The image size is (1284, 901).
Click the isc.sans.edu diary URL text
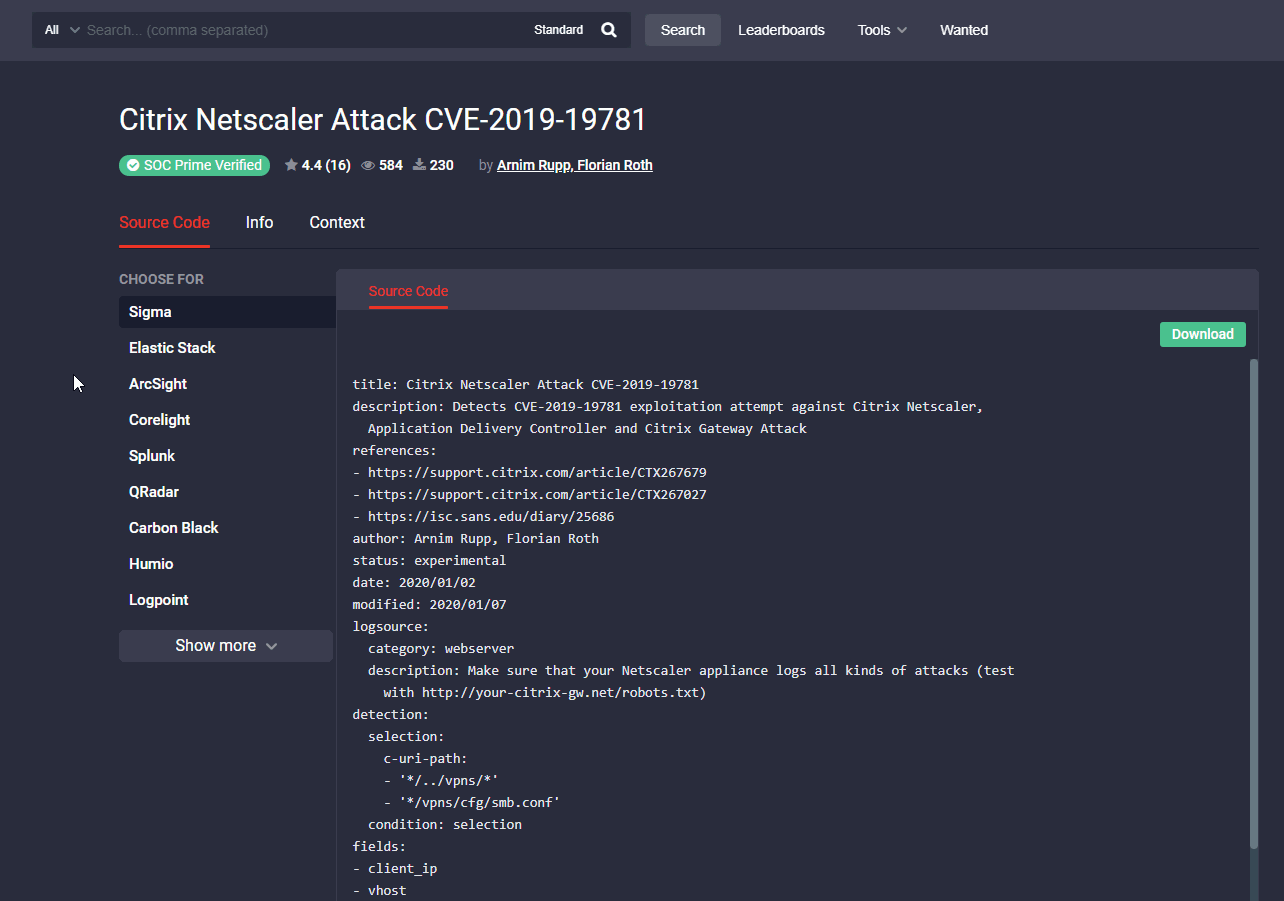491,516
